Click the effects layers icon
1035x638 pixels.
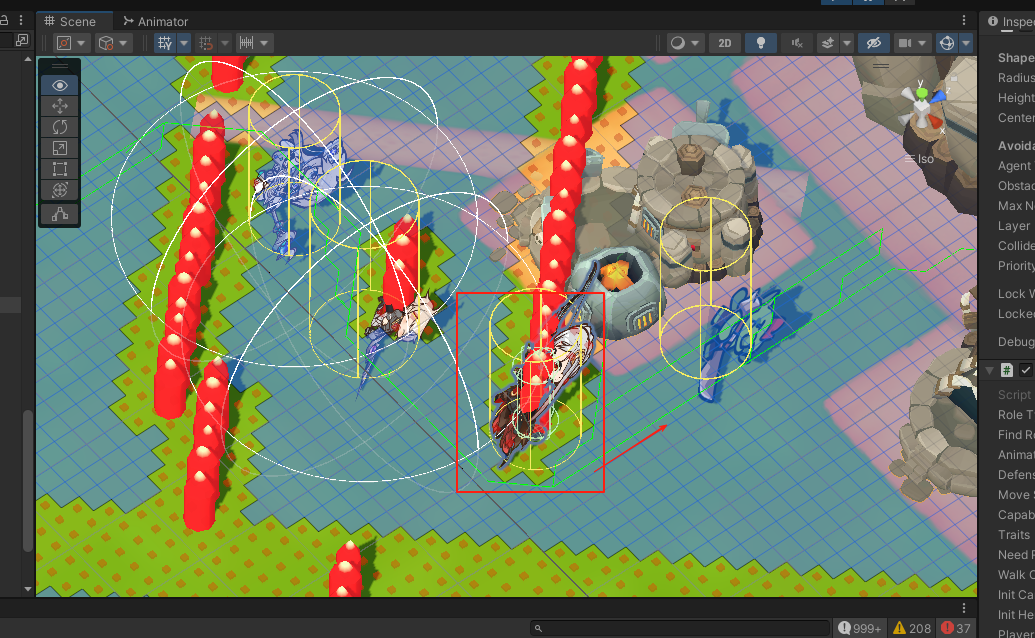click(827, 44)
